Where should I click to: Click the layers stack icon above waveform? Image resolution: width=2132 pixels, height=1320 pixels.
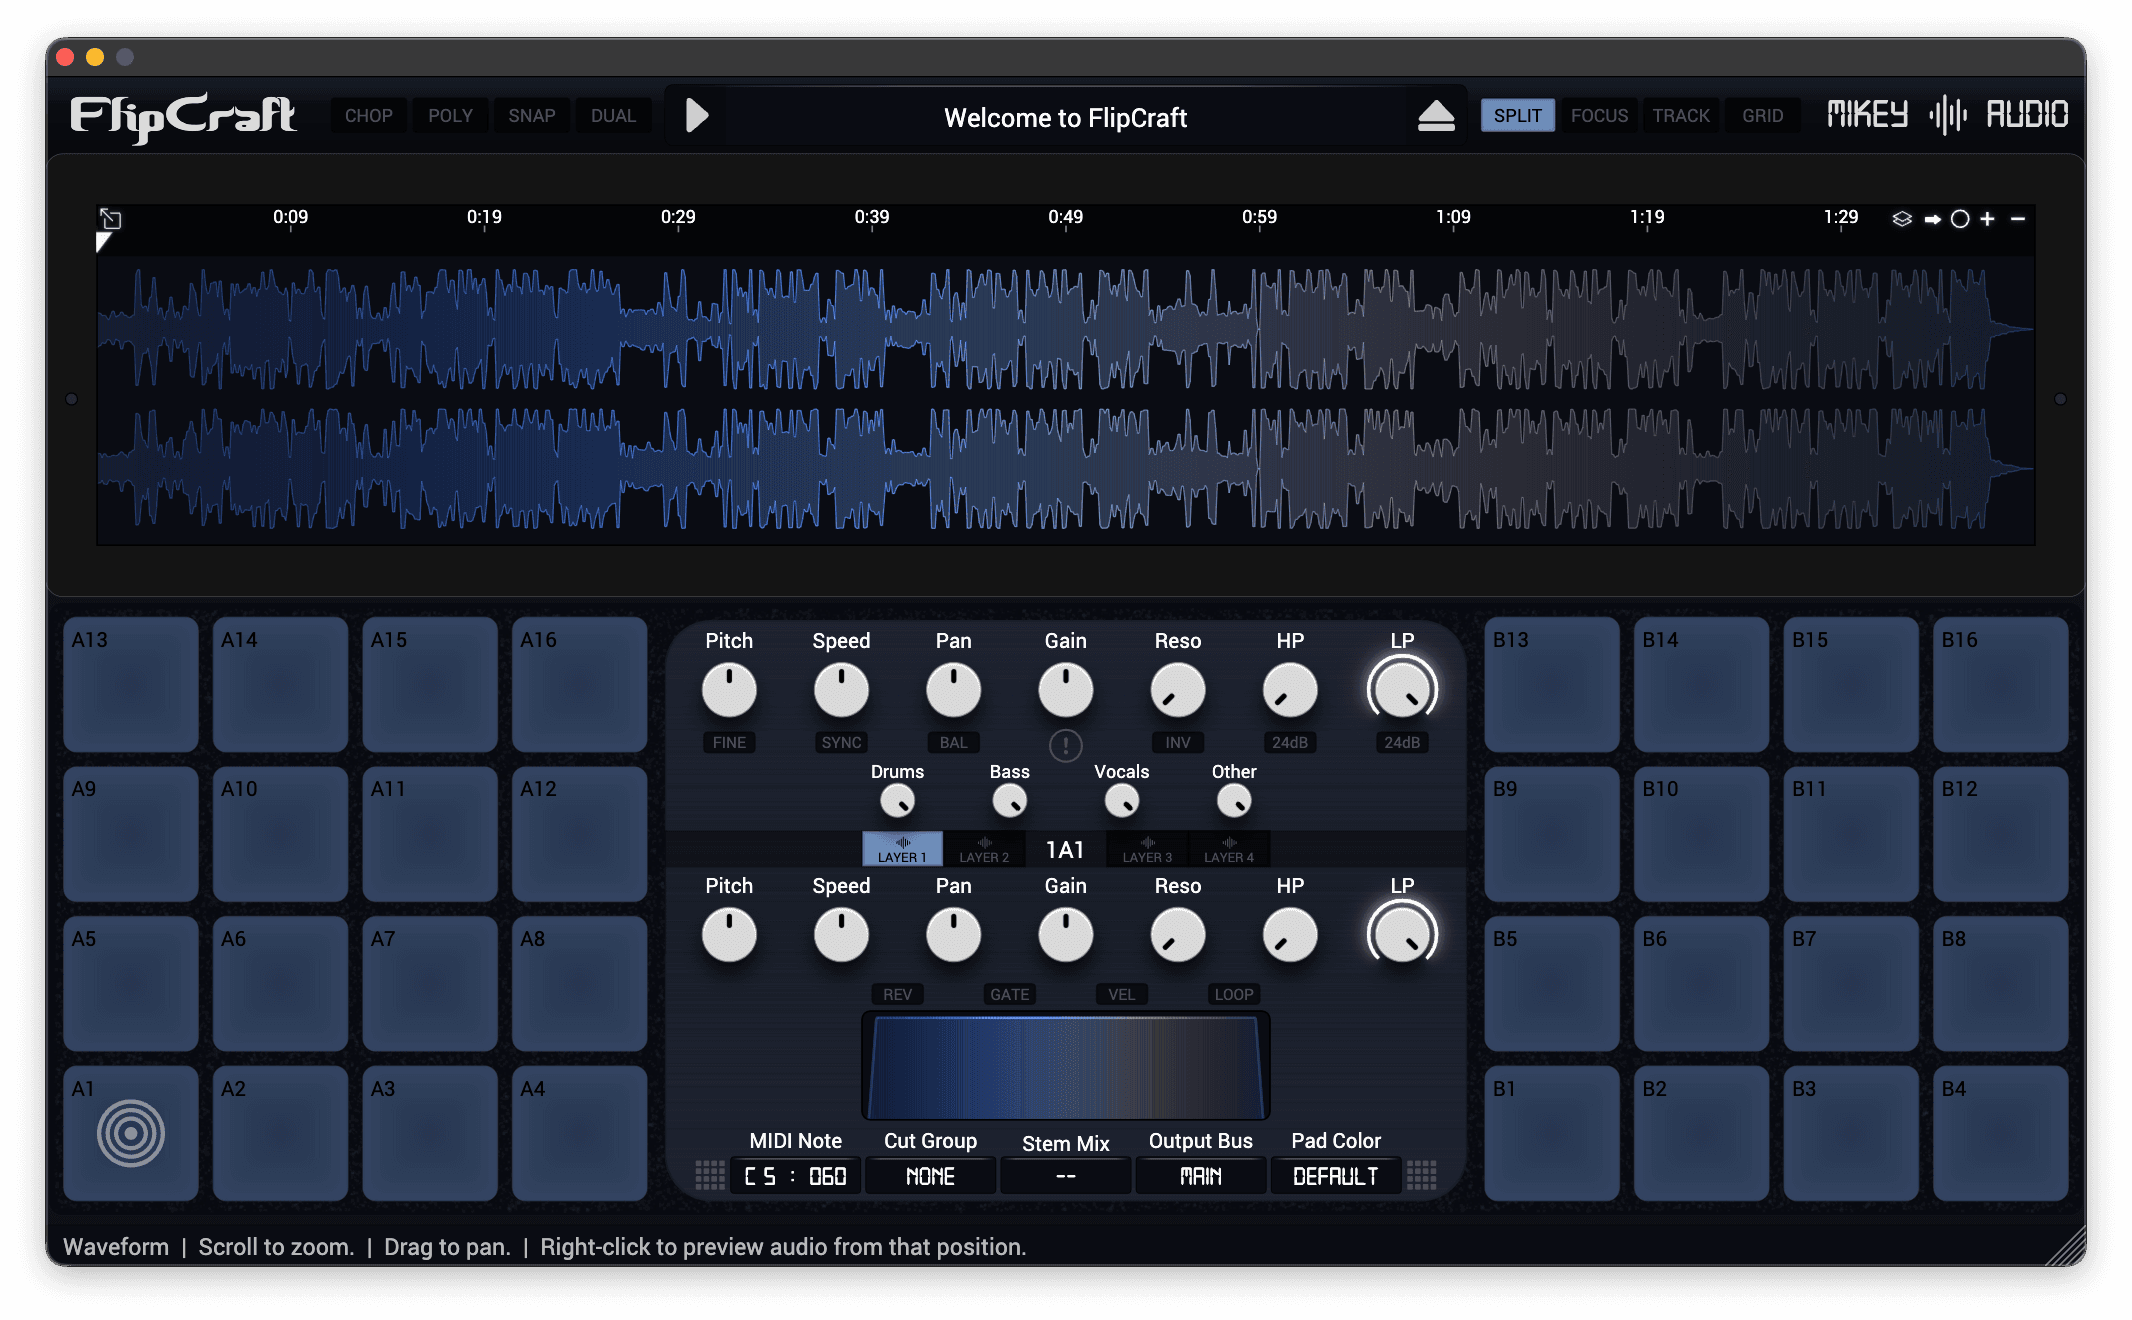(x=1902, y=219)
